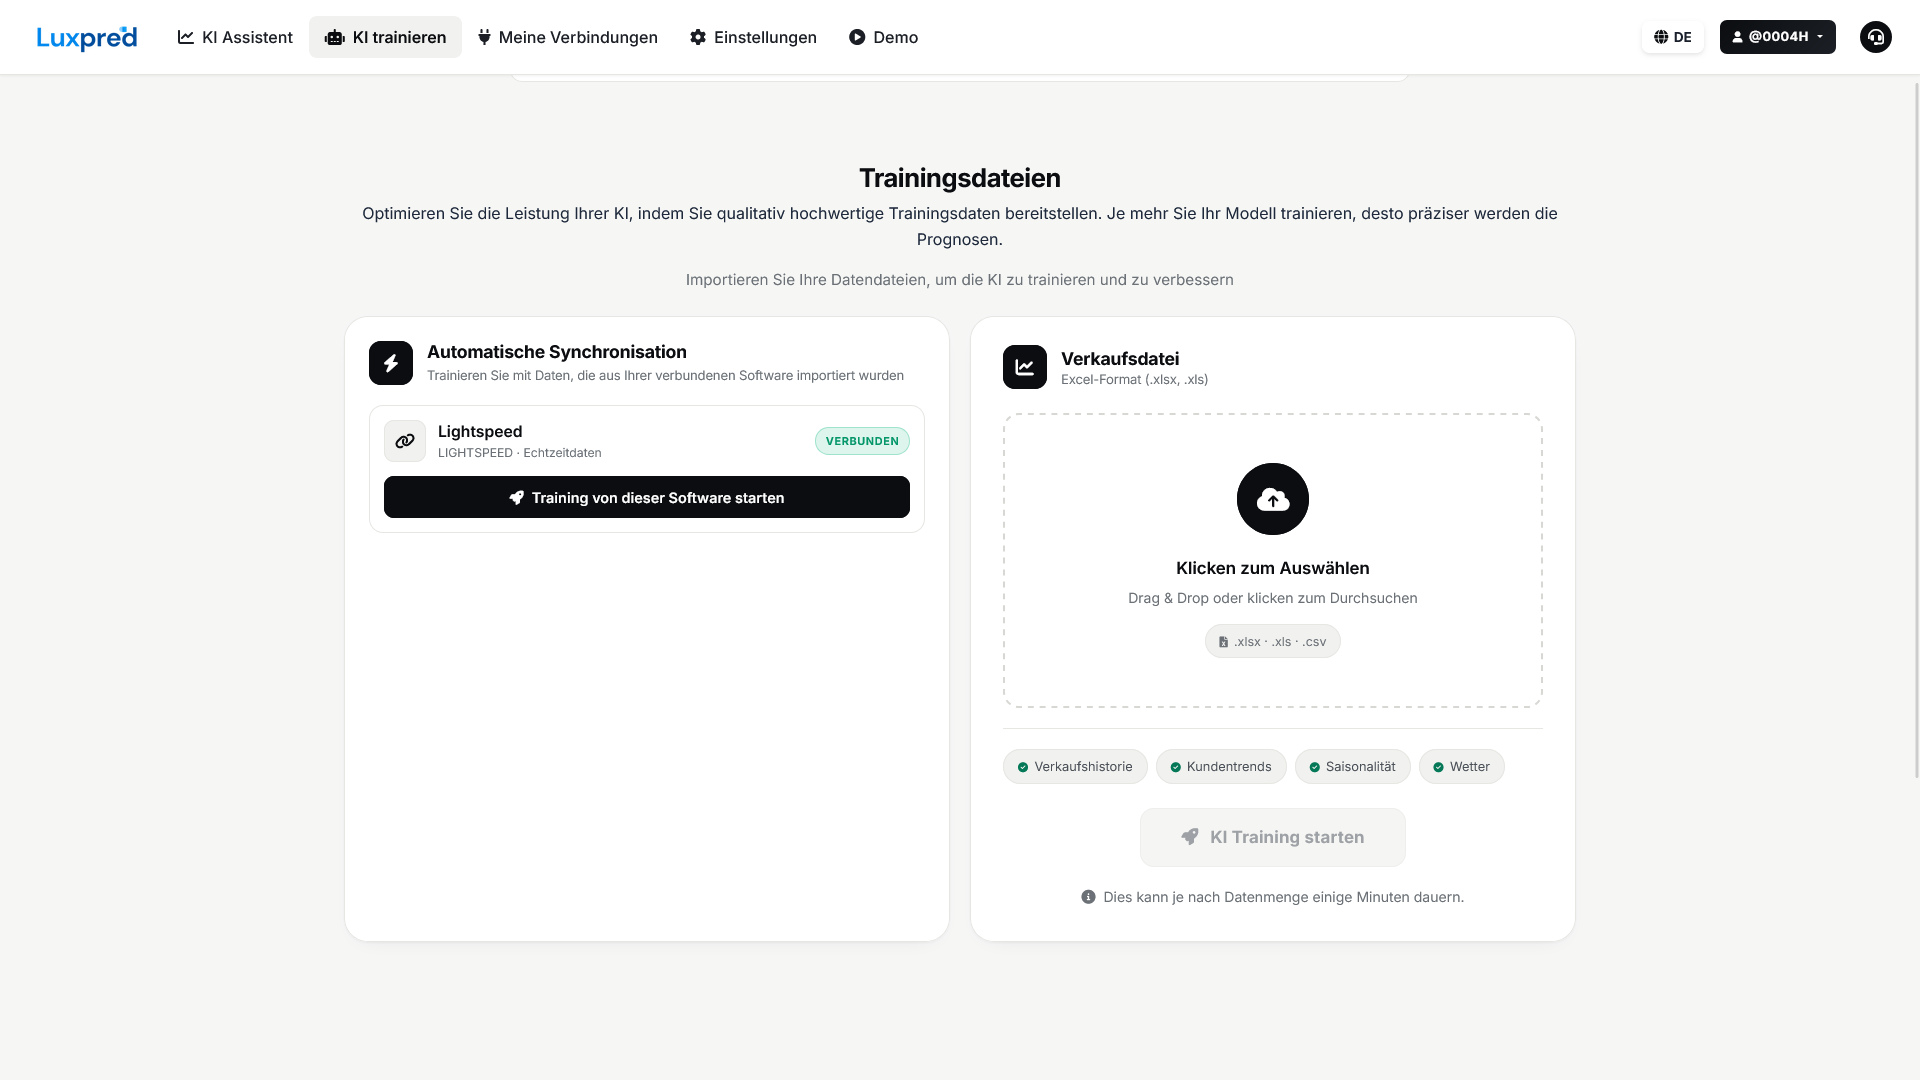
Task: Click the page's vertical scrollbar
Action: 1916,430
